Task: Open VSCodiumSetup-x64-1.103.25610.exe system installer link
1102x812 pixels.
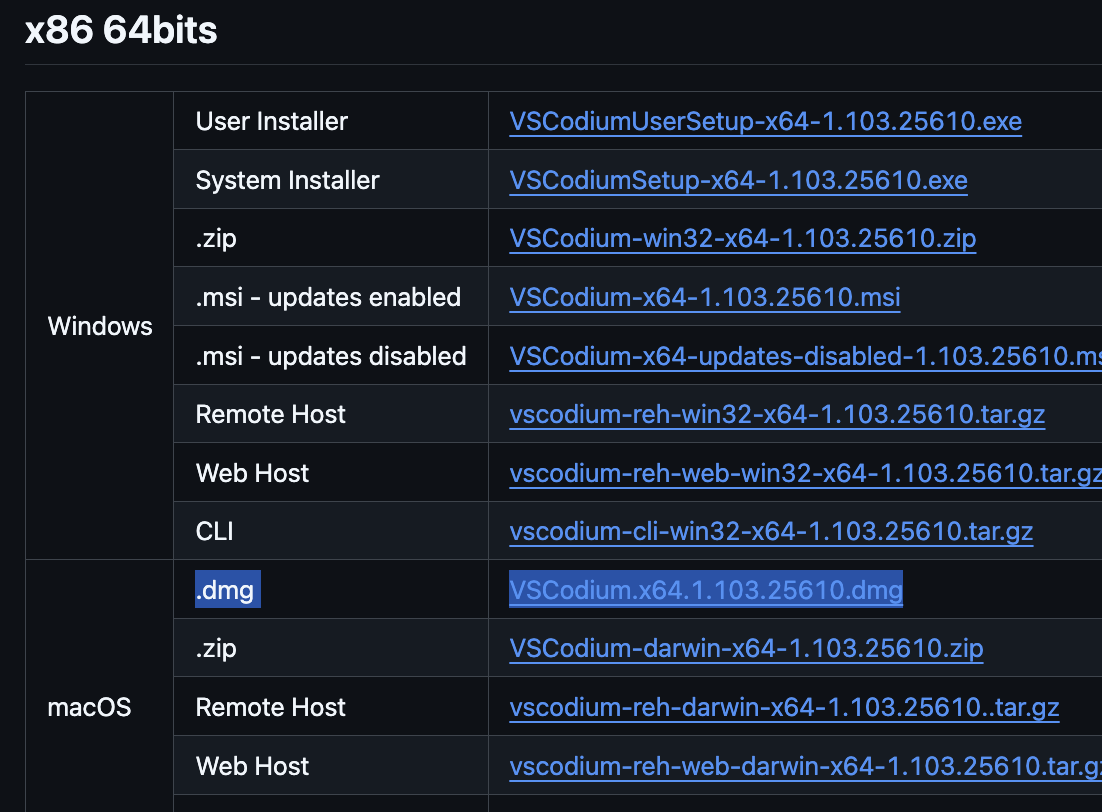Action: click(x=738, y=180)
